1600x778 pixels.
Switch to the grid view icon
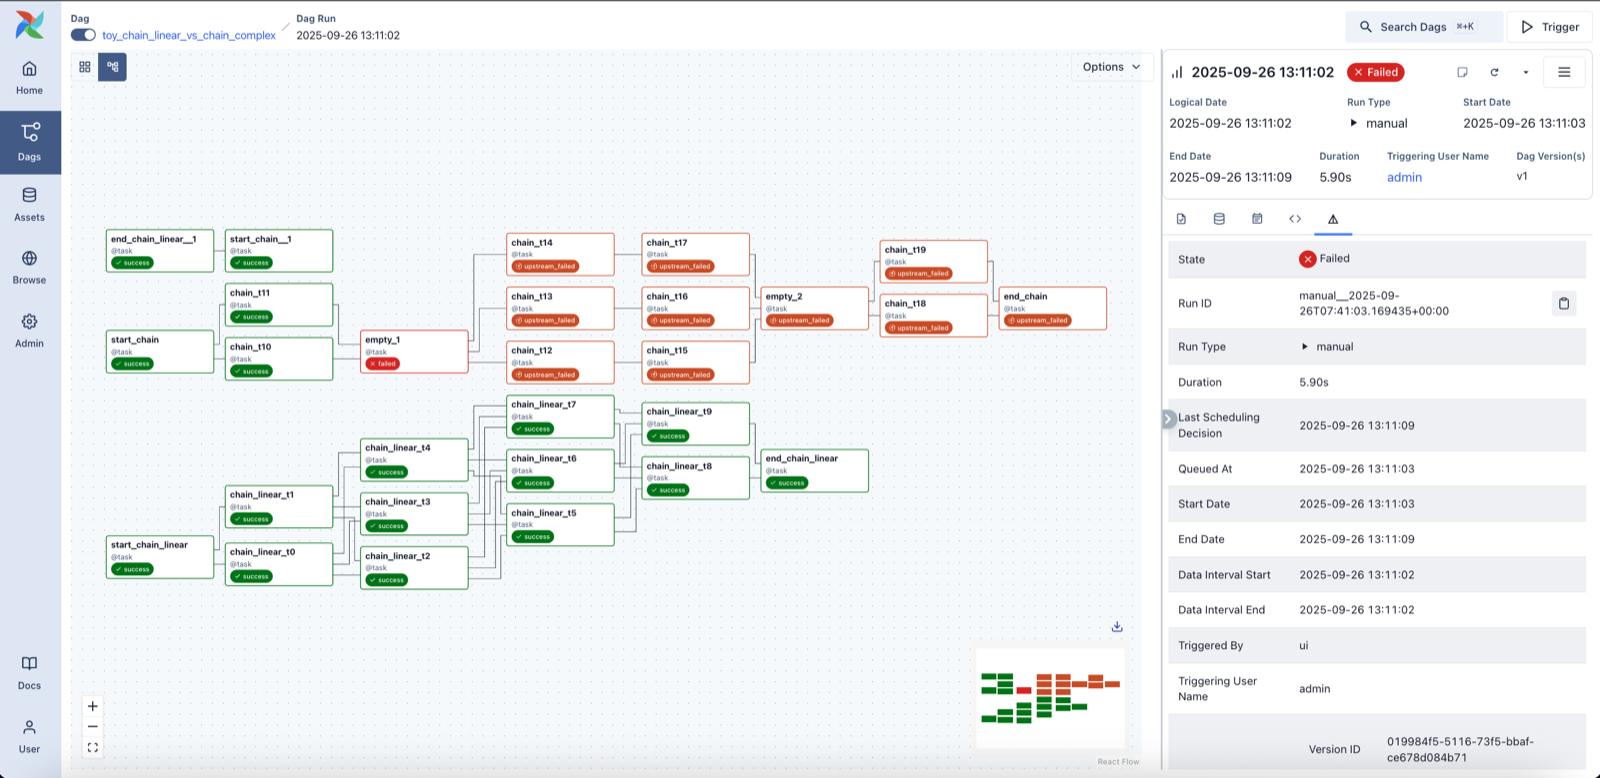[85, 67]
